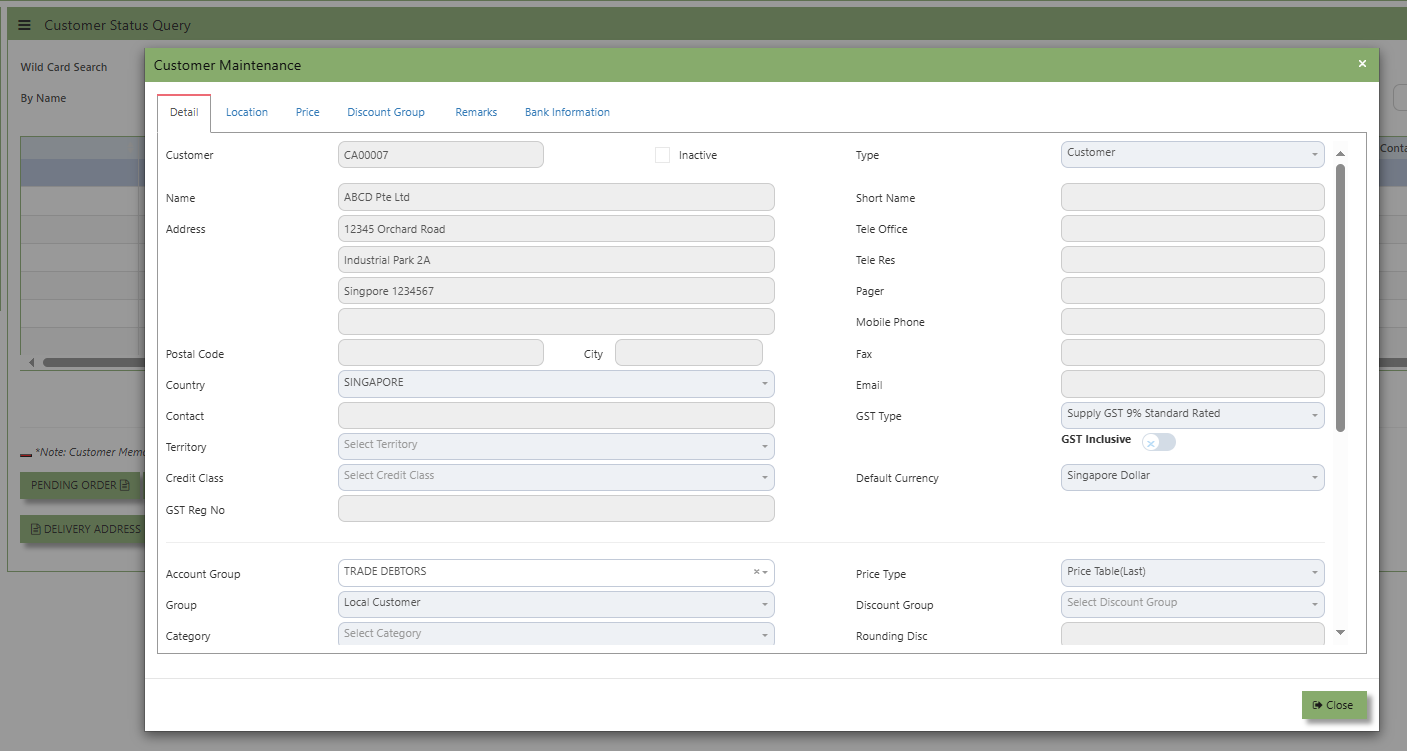This screenshot has height=751, width=1407.
Task: Open the Type dropdown
Action: coord(1192,154)
